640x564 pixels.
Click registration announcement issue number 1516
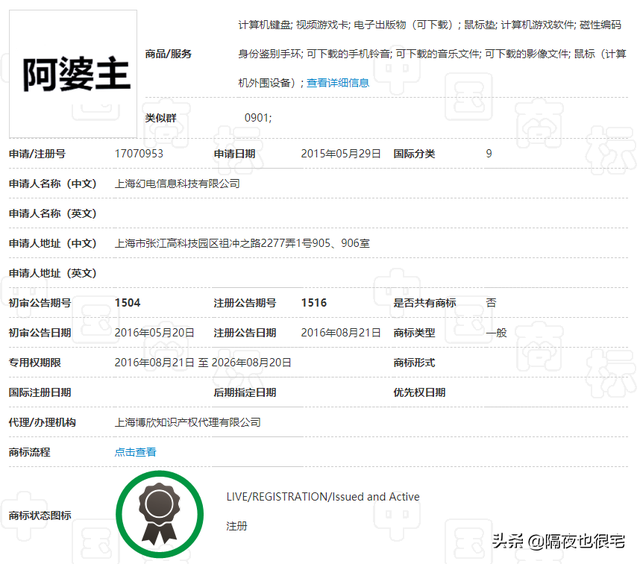(314, 303)
